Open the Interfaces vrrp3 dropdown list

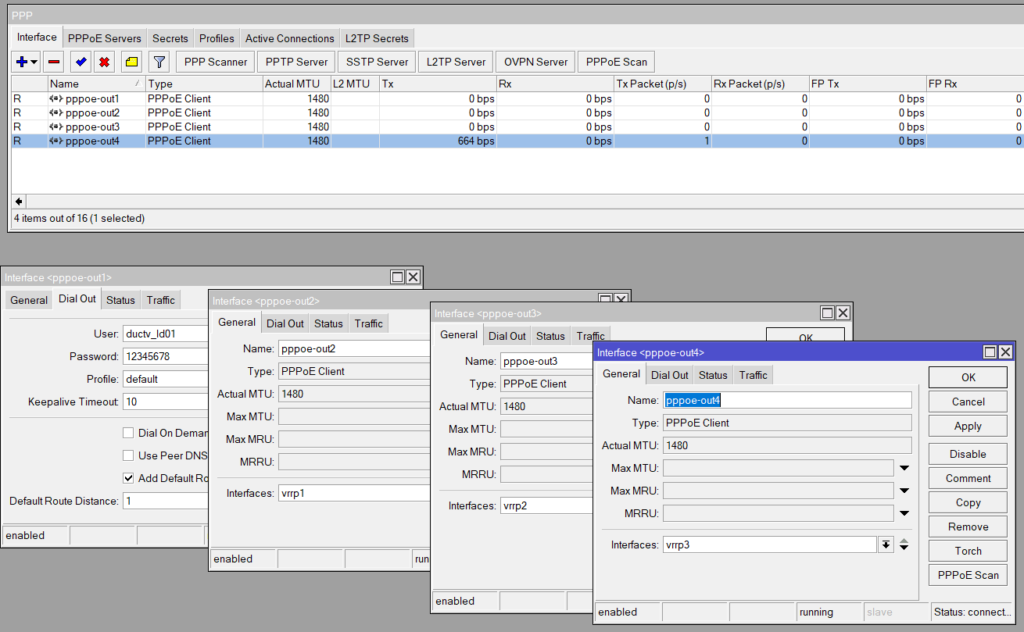(x=885, y=545)
